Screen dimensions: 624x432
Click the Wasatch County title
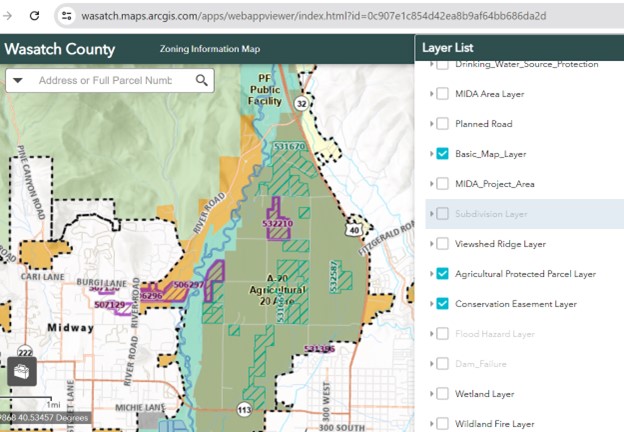pyautogui.click(x=60, y=49)
